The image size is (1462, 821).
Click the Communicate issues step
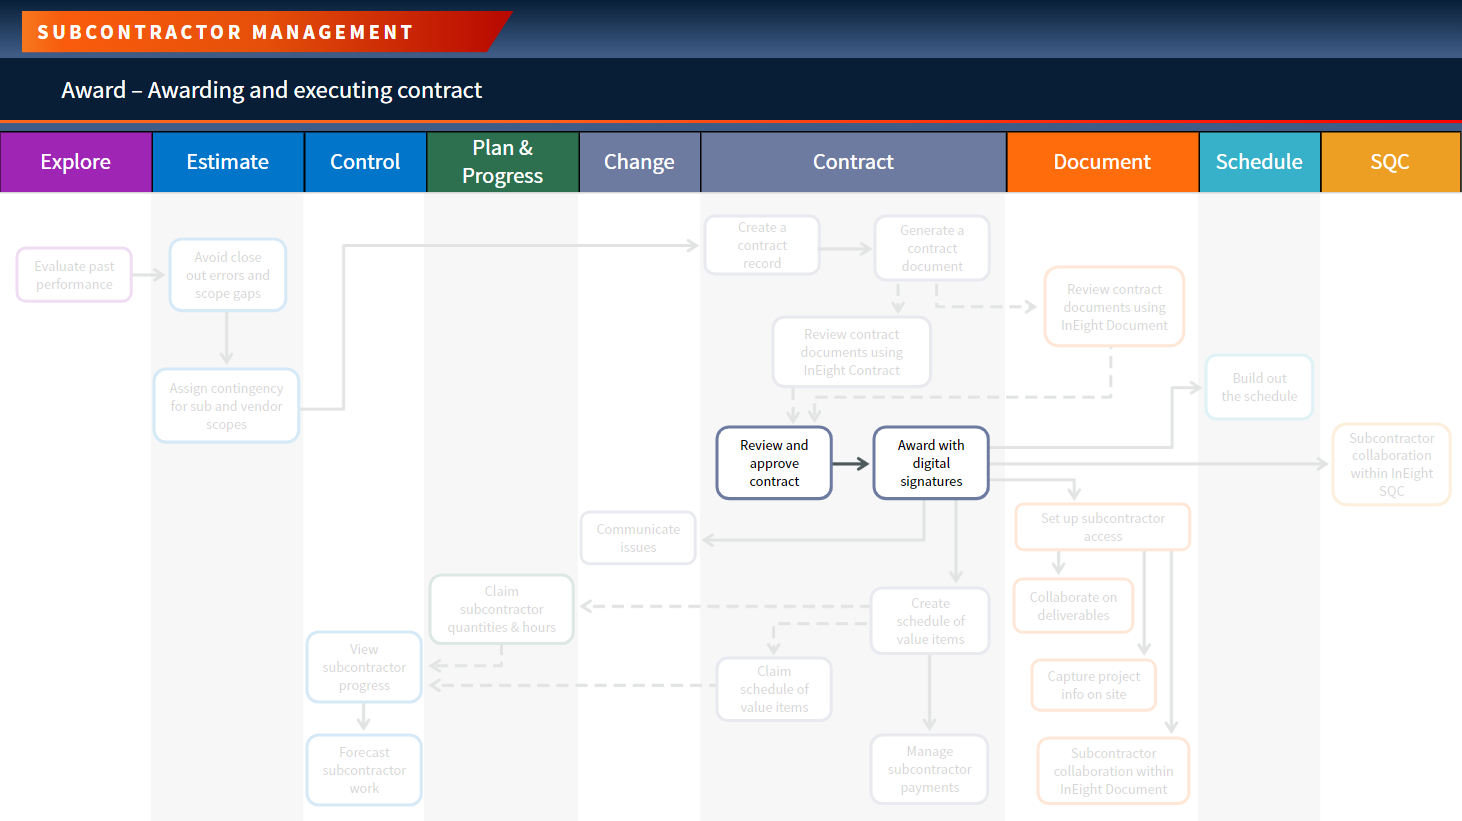(x=638, y=538)
